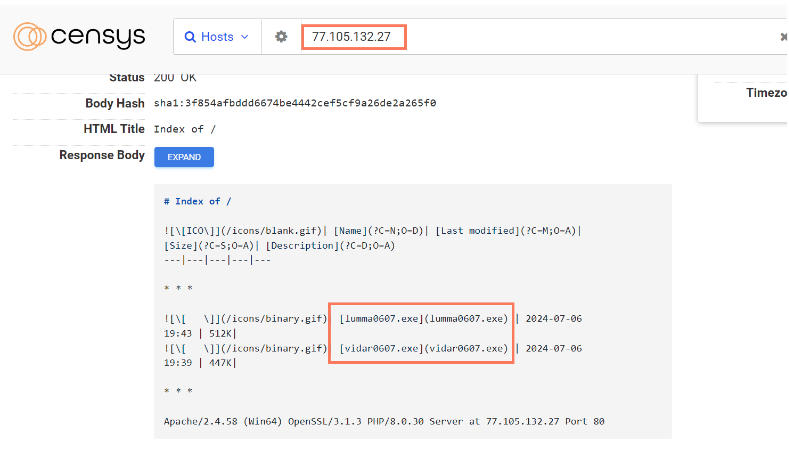Clear the search with the X icon
Screen dimensions: 789x456
[783, 37]
